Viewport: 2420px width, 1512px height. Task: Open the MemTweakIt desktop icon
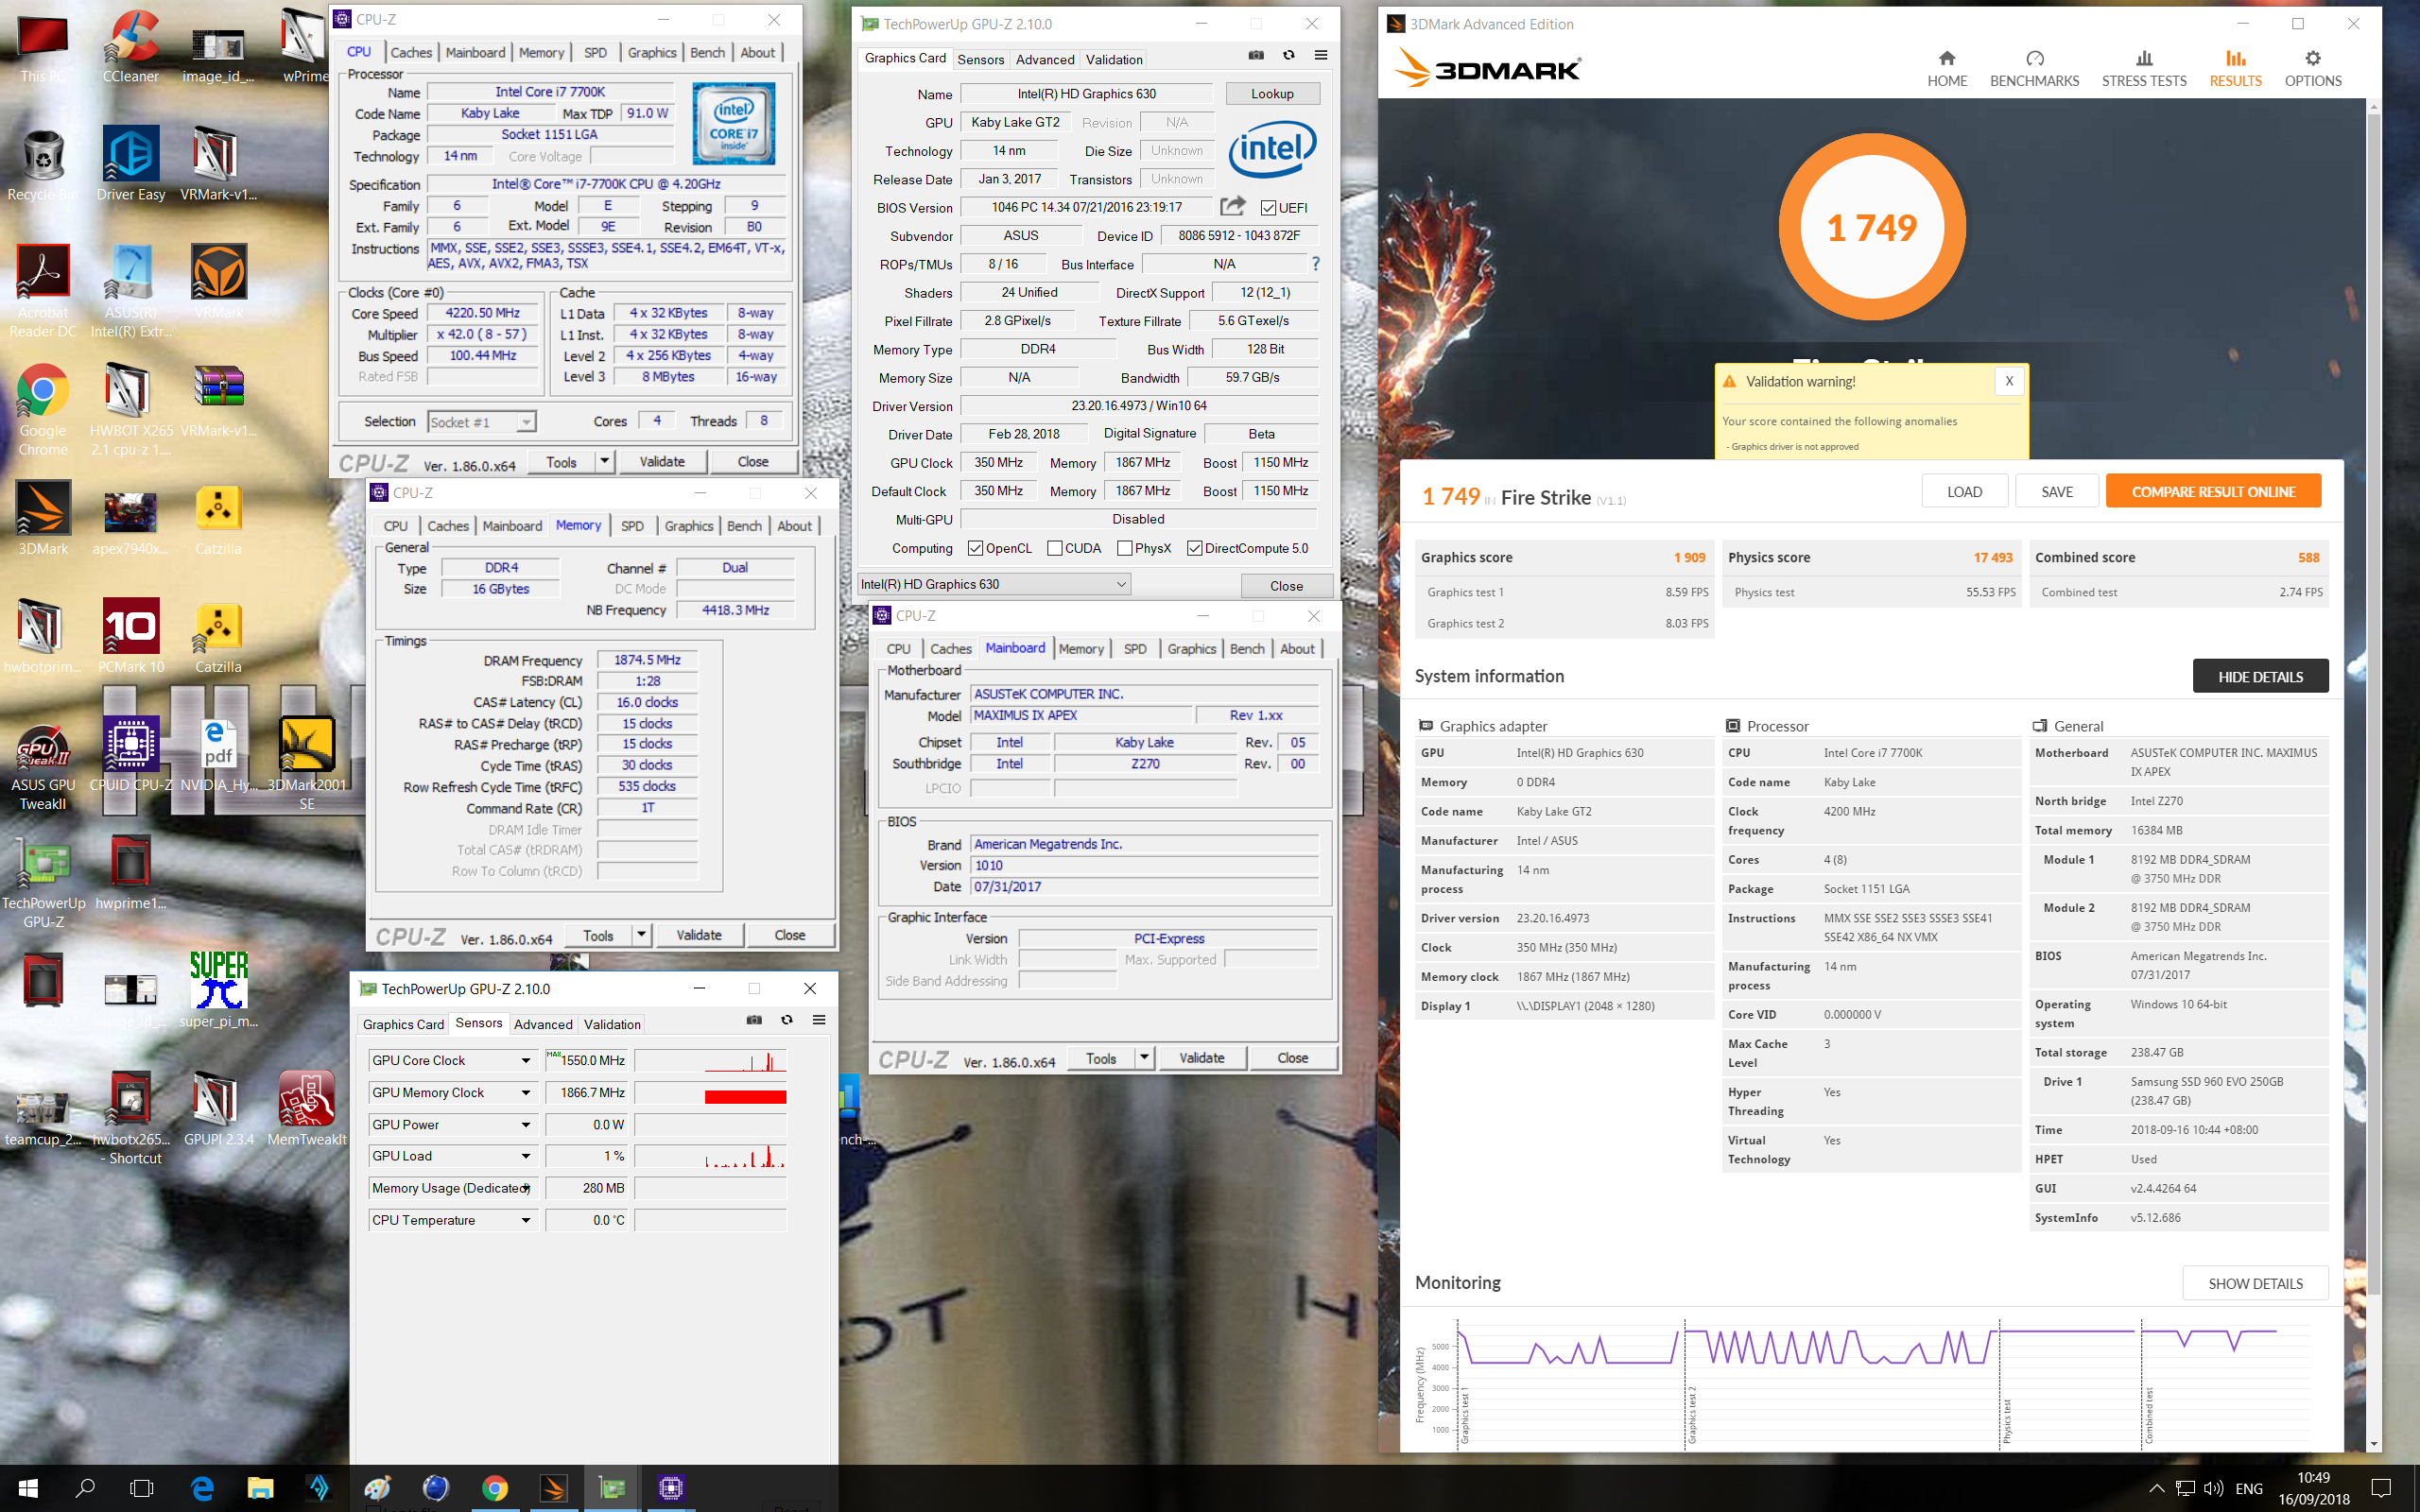pos(307,1109)
